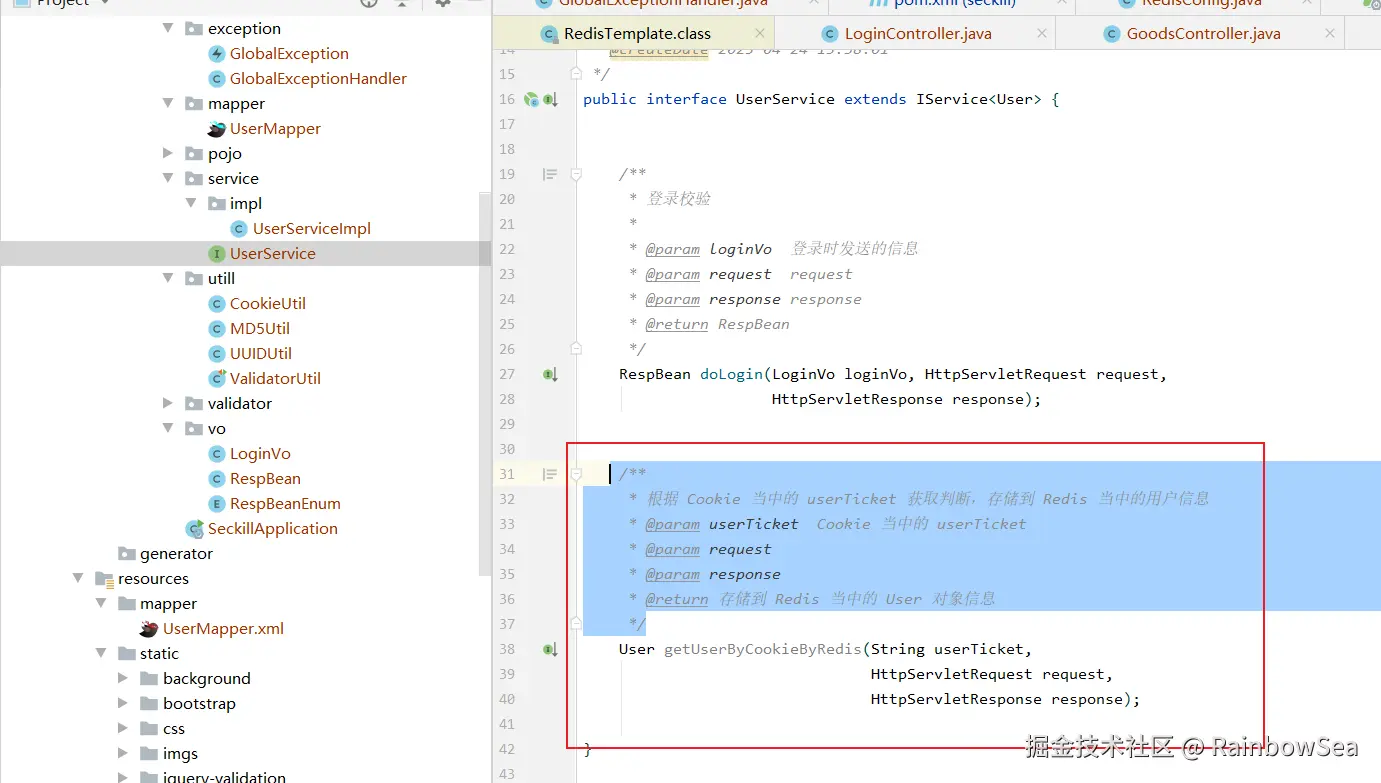This screenshot has width=1381, height=783.
Task: Expand the validator package
Action: coord(168,404)
